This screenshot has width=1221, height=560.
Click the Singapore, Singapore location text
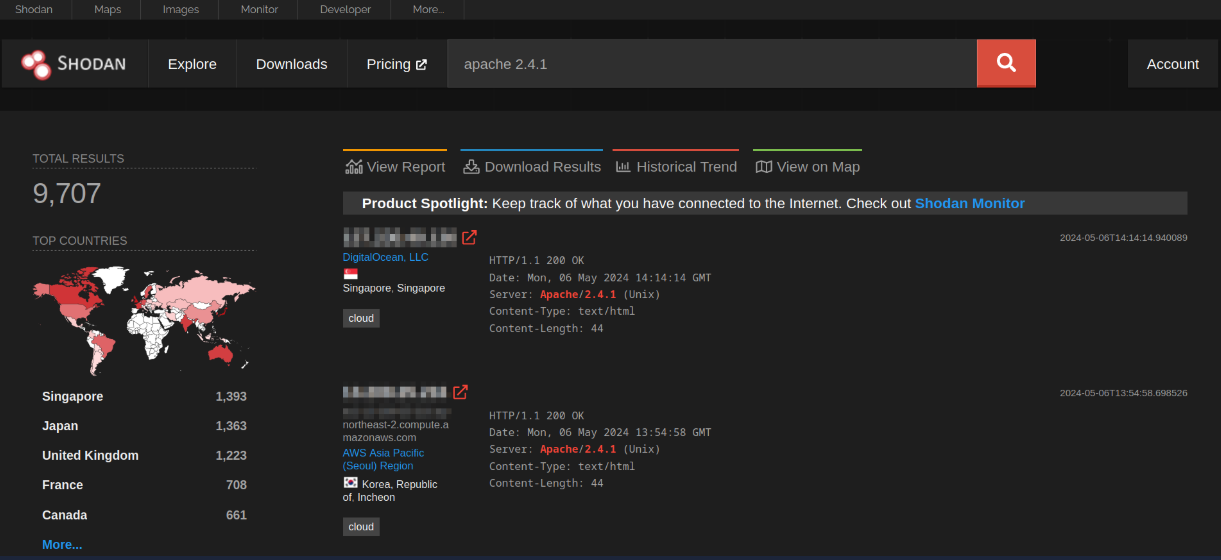[394, 288]
